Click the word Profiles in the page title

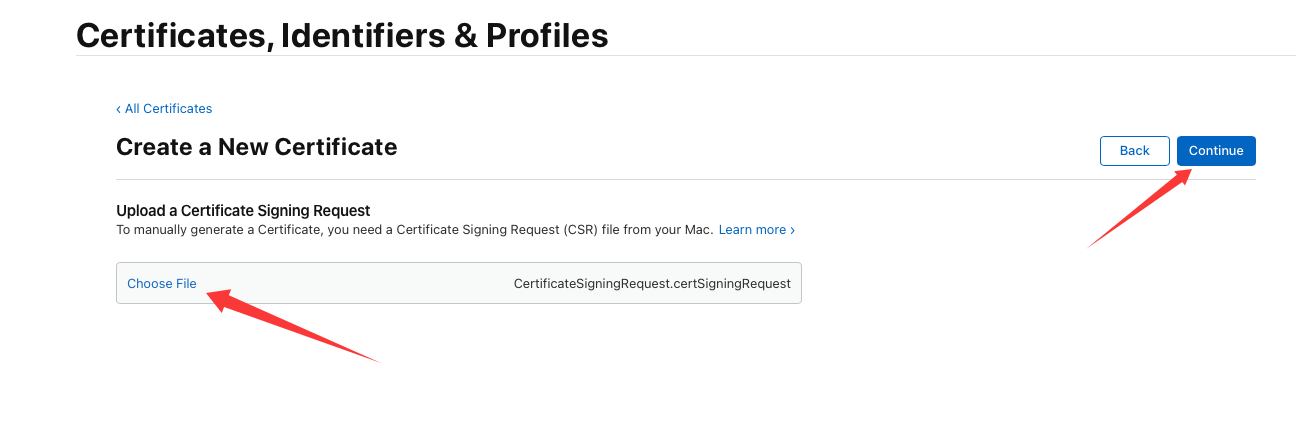pyautogui.click(x=547, y=36)
